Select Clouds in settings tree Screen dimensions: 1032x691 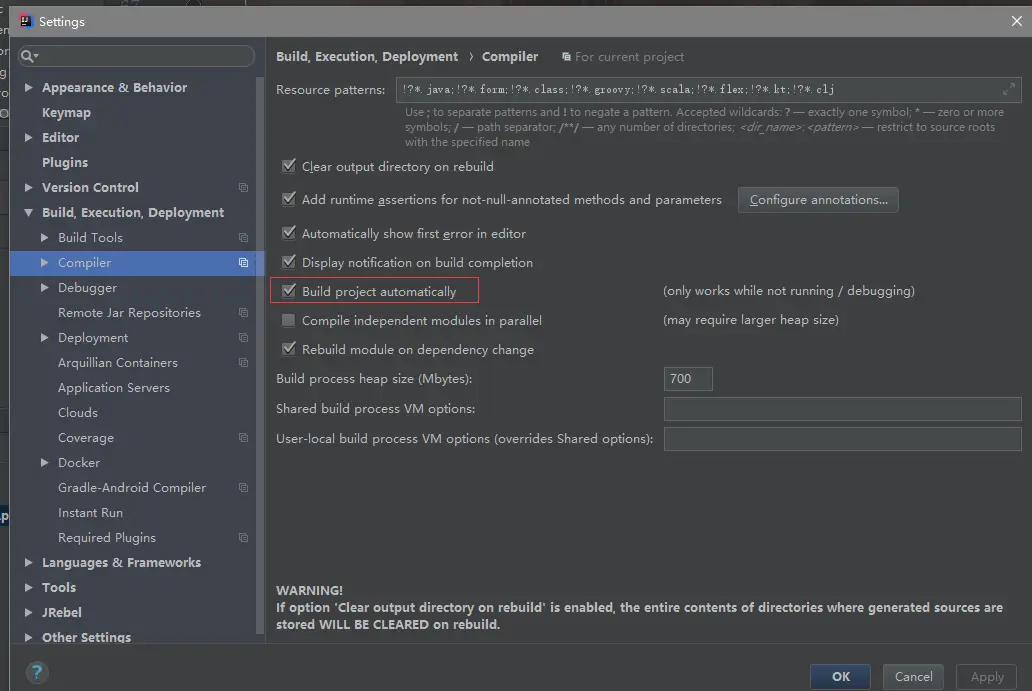coord(78,413)
